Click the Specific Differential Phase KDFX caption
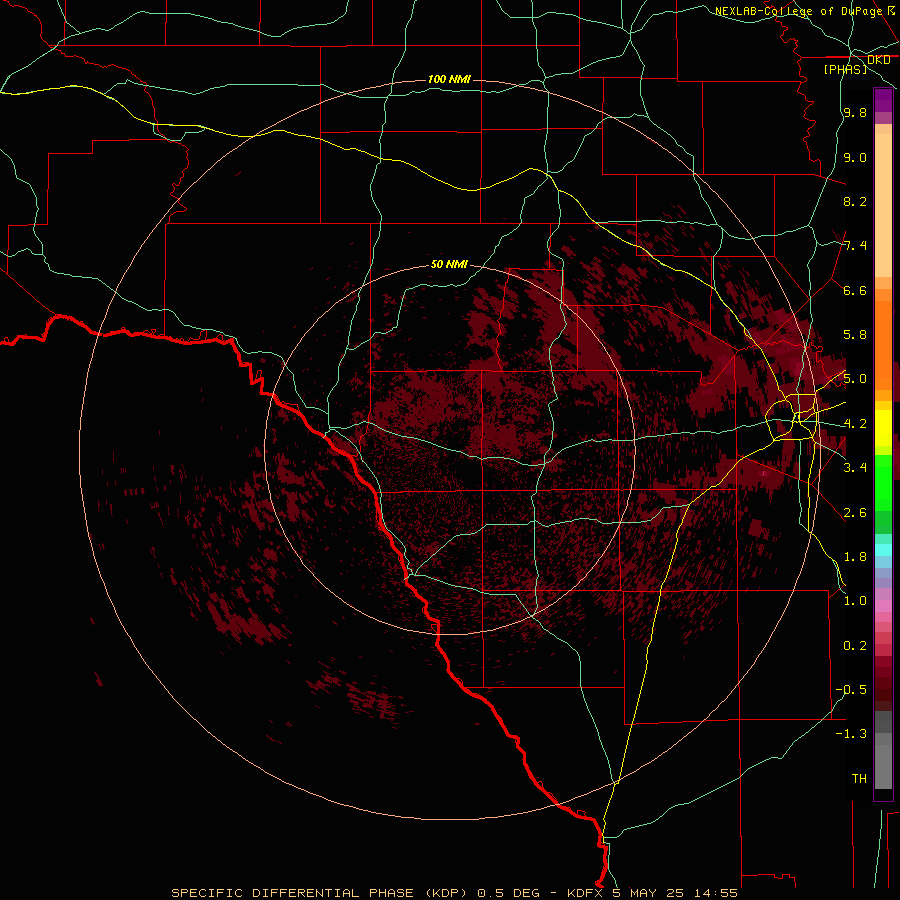The height and width of the screenshot is (900, 900). (x=454, y=893)
